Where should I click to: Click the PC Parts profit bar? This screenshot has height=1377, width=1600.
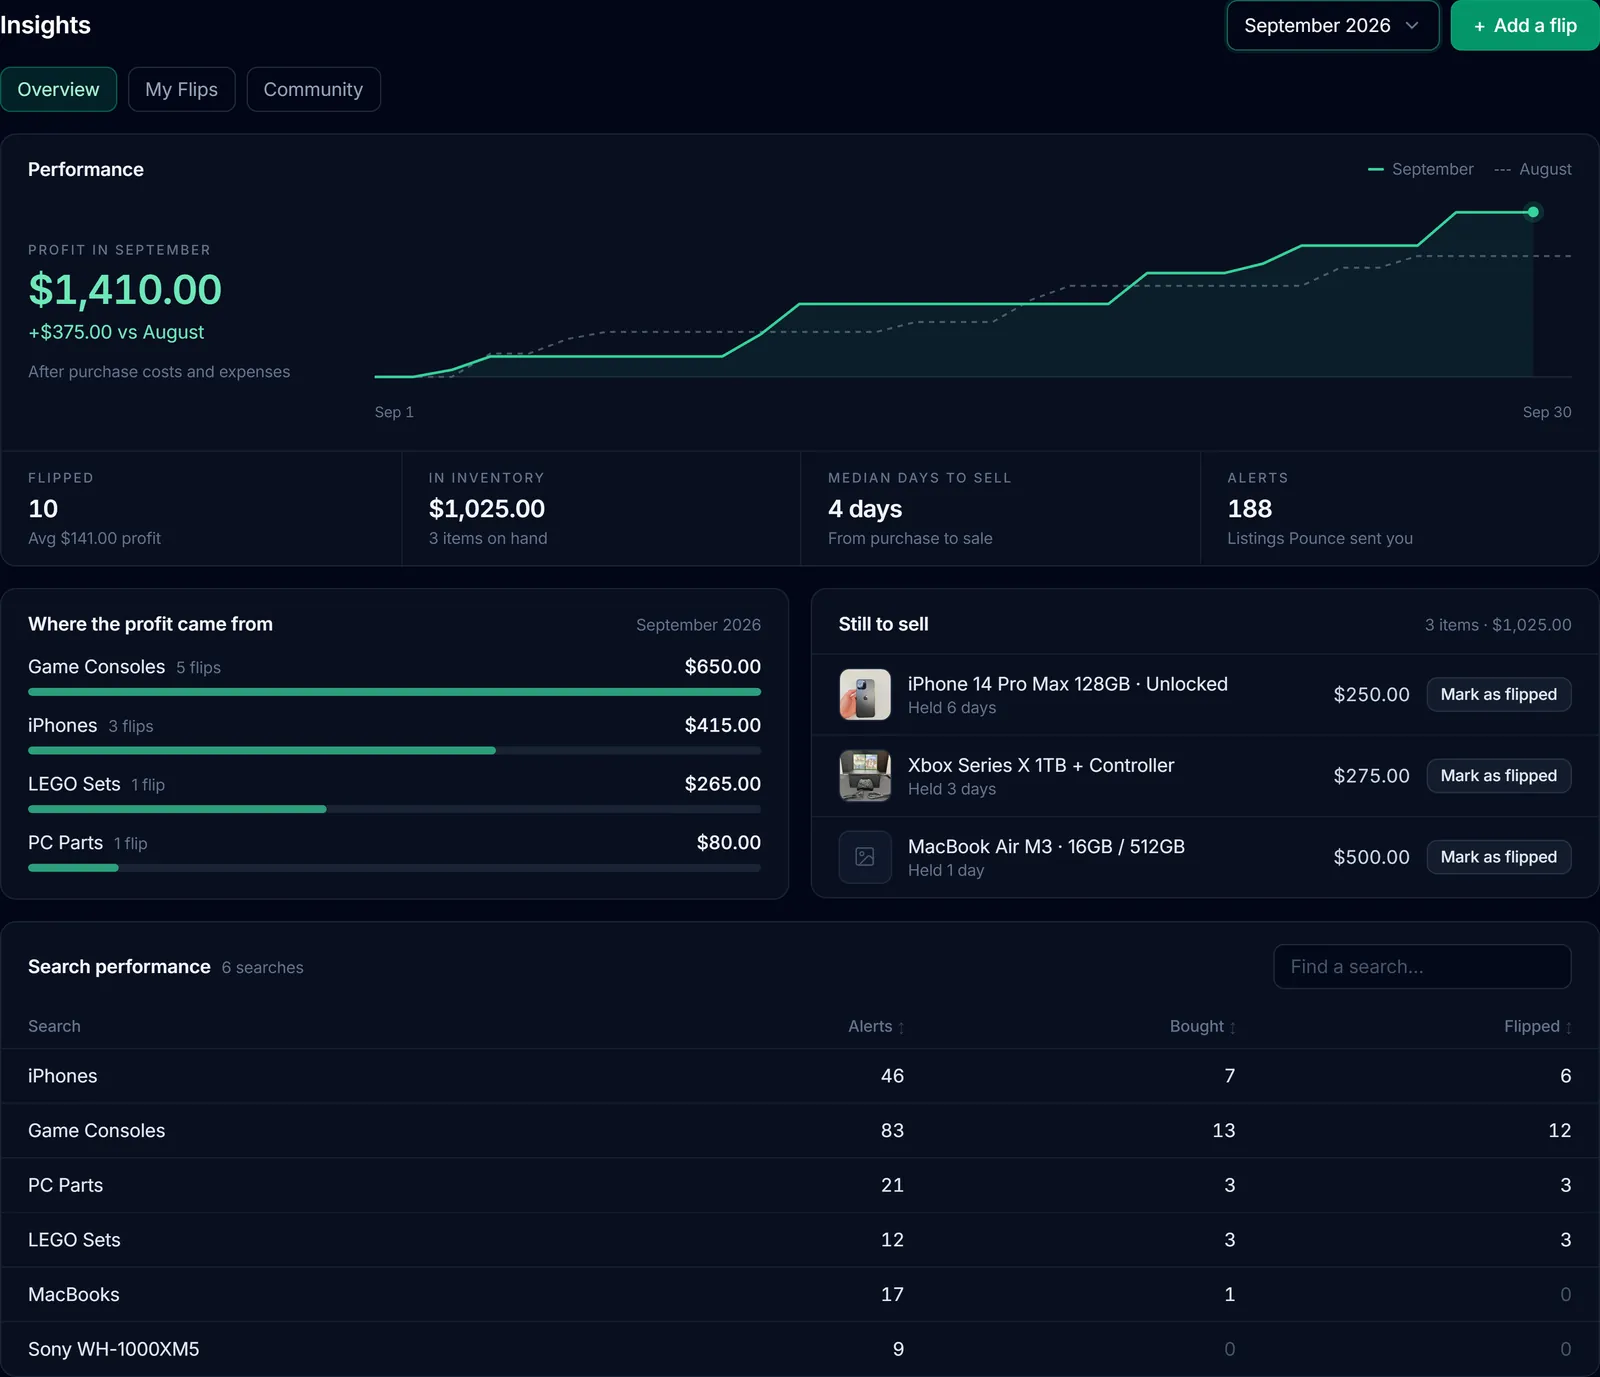coord(394,868)
